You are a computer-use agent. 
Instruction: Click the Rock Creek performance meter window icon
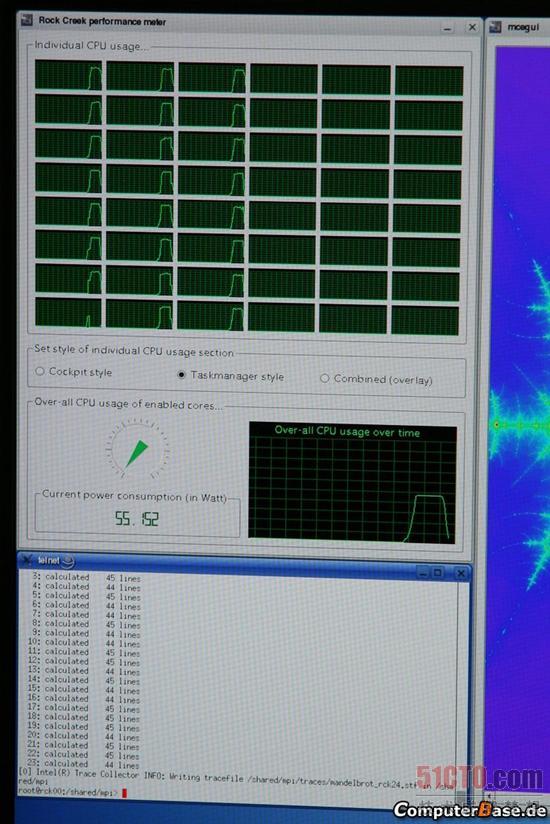point(26,20)
